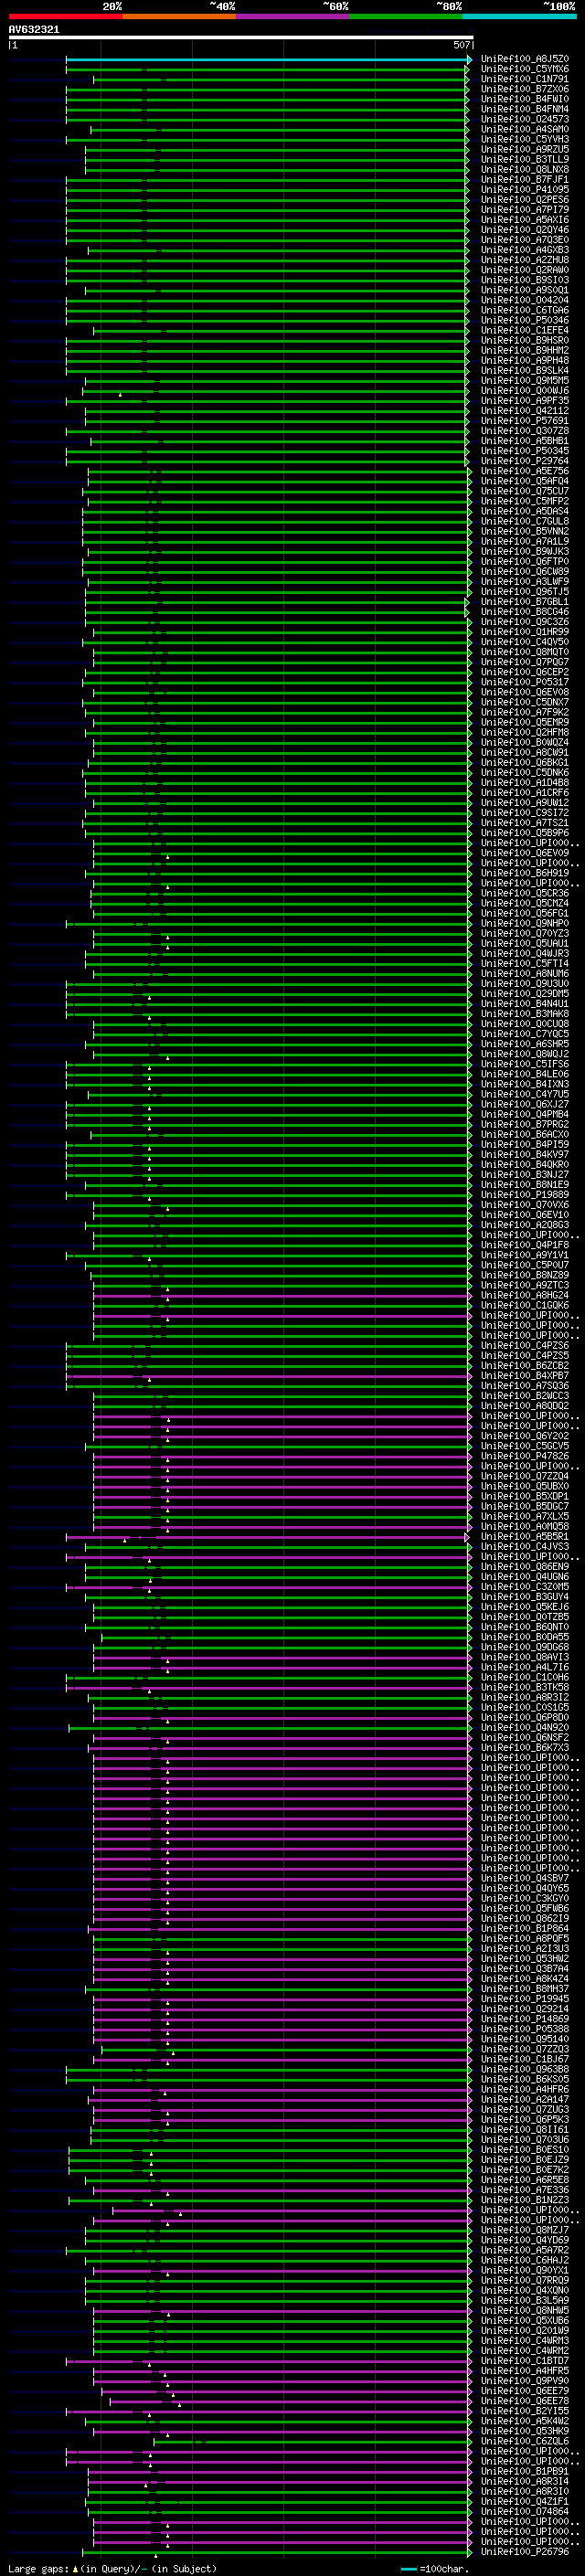Open hit UniRef100_P29764
Screen dimensions: 585x2576
click(525, 461)
